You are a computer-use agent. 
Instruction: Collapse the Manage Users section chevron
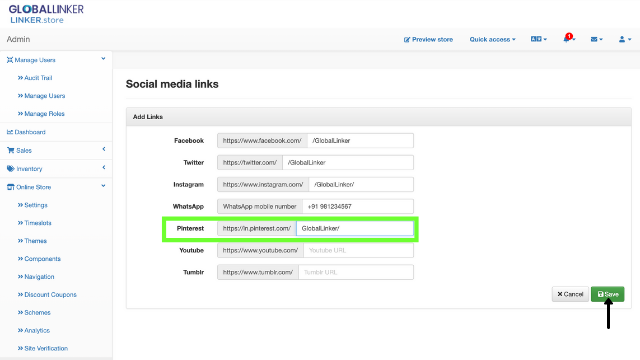[103, 59]
